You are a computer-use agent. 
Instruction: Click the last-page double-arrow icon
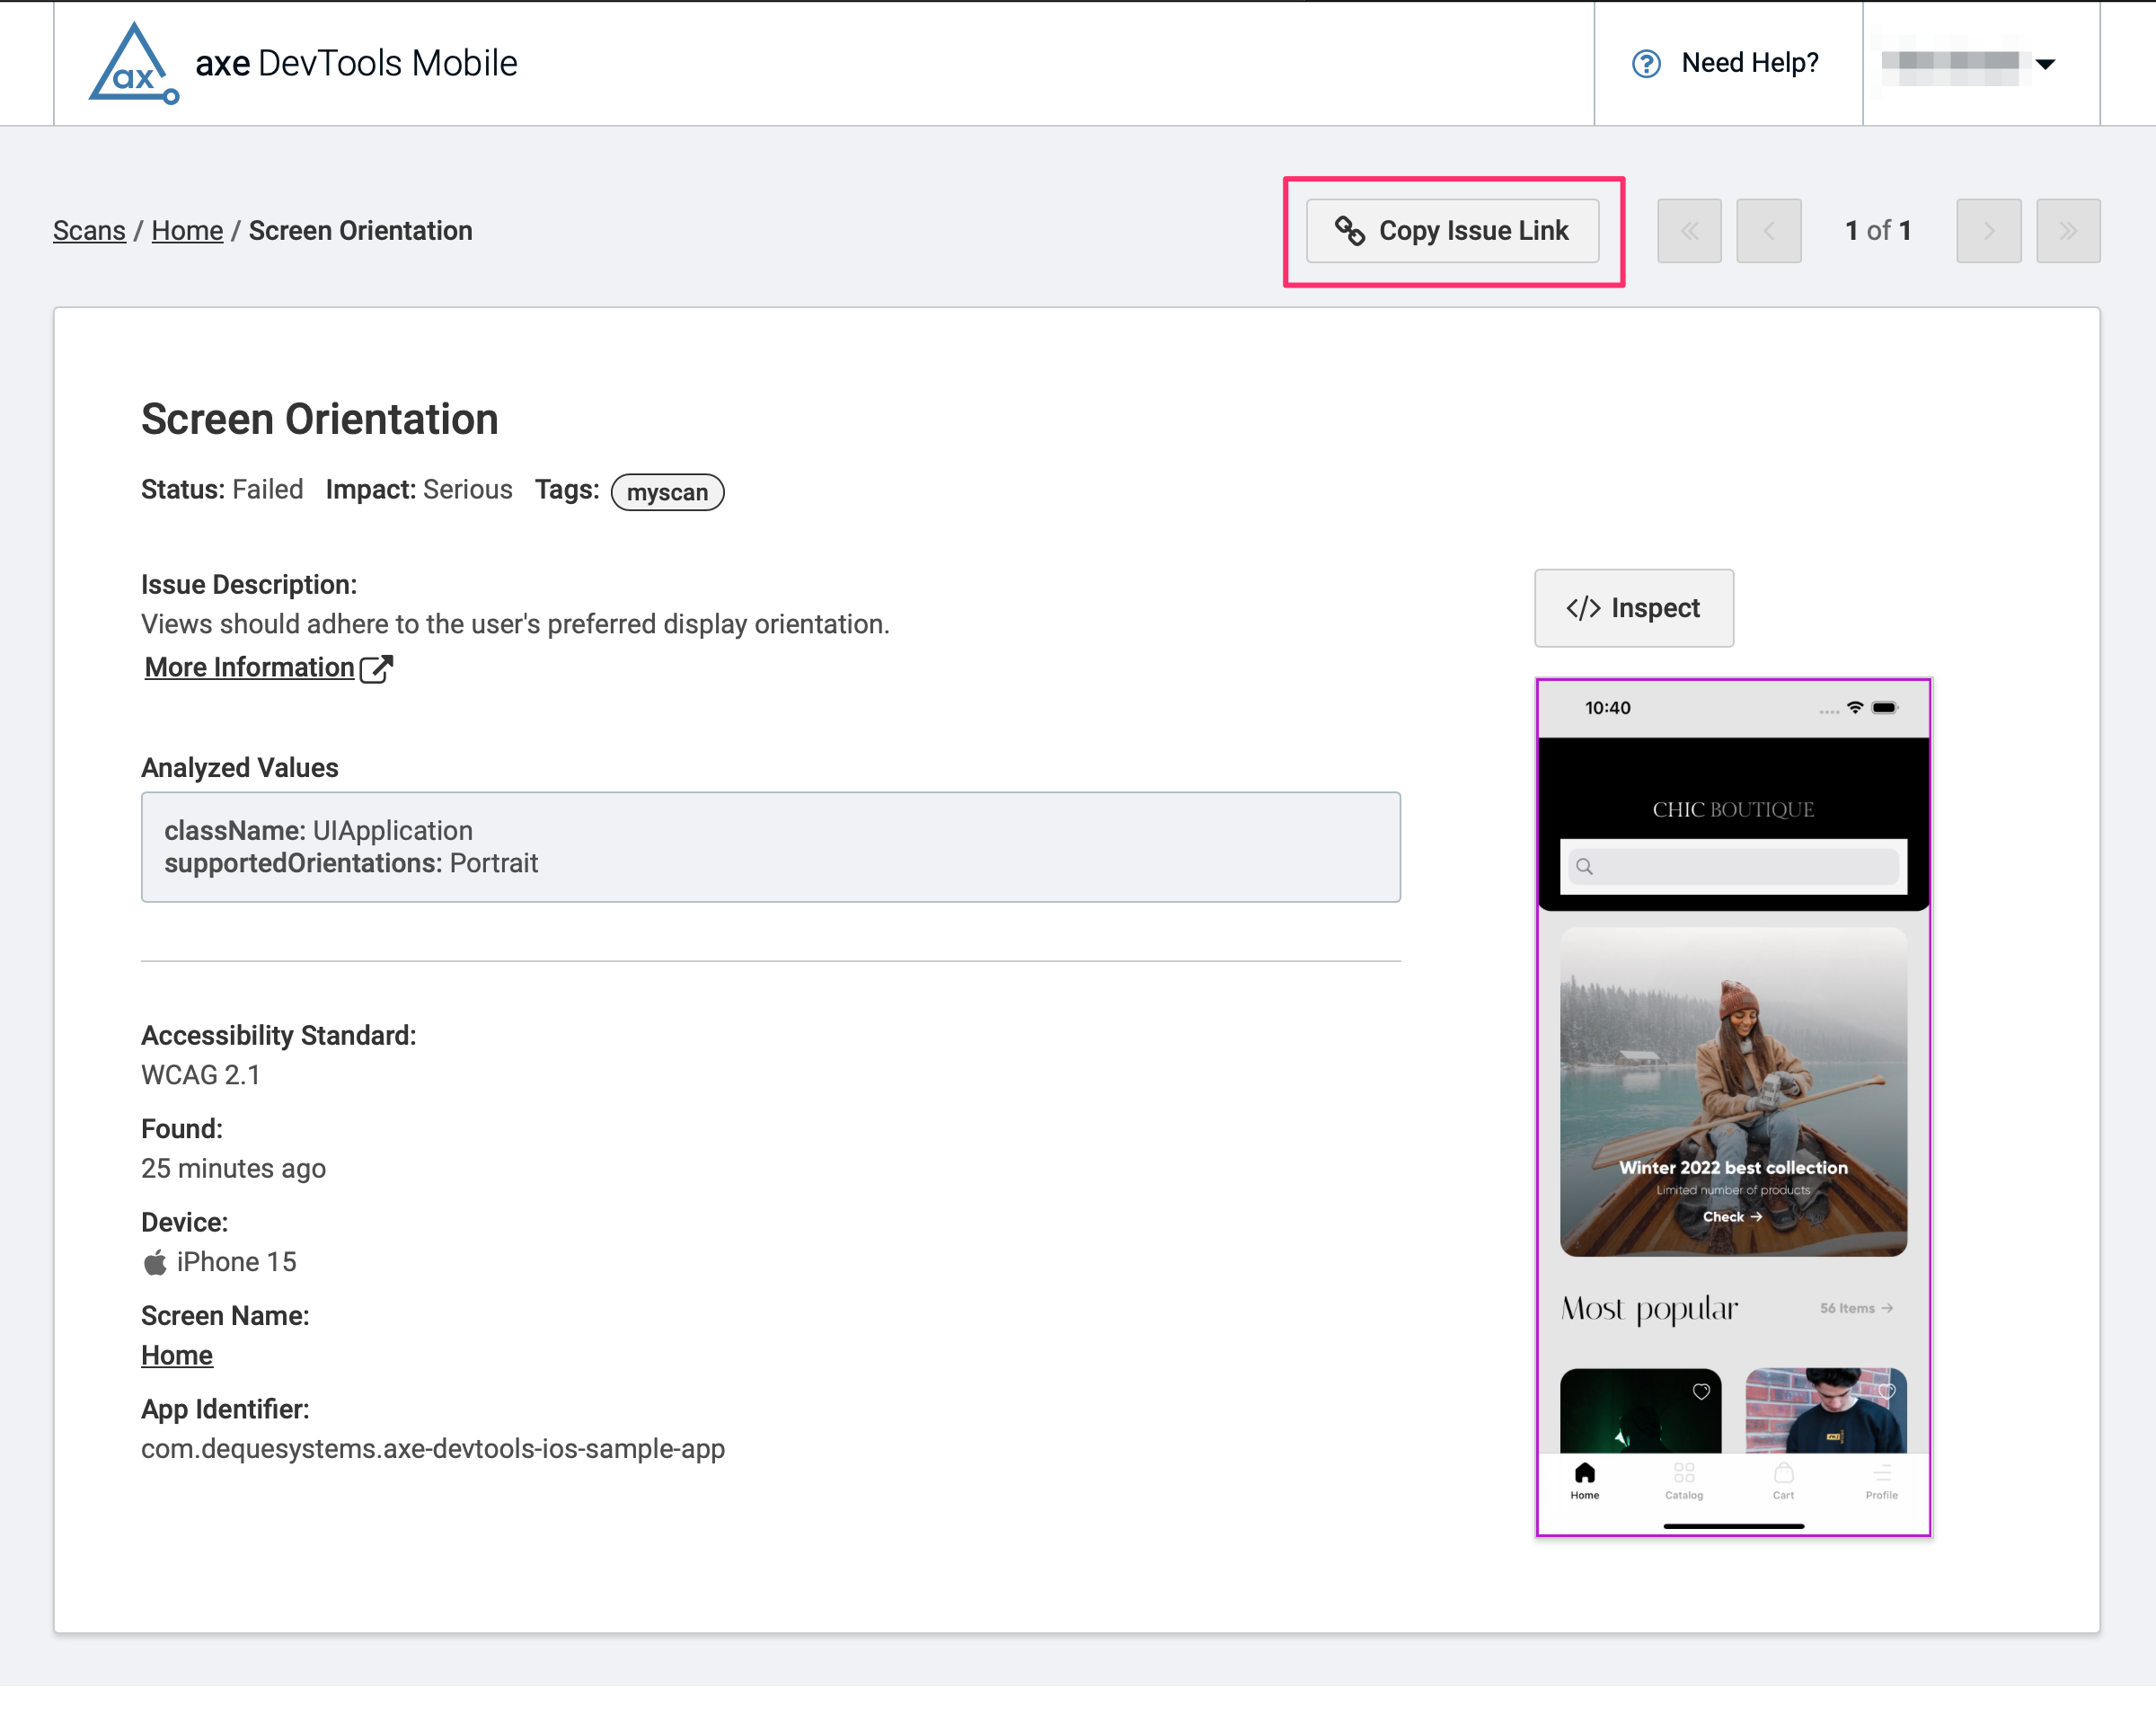tap(2068, 231)
